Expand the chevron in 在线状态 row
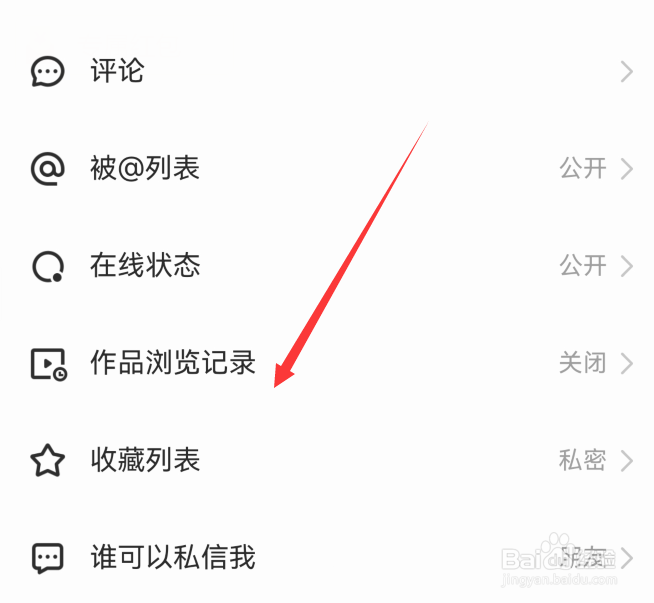 [627, 266]
